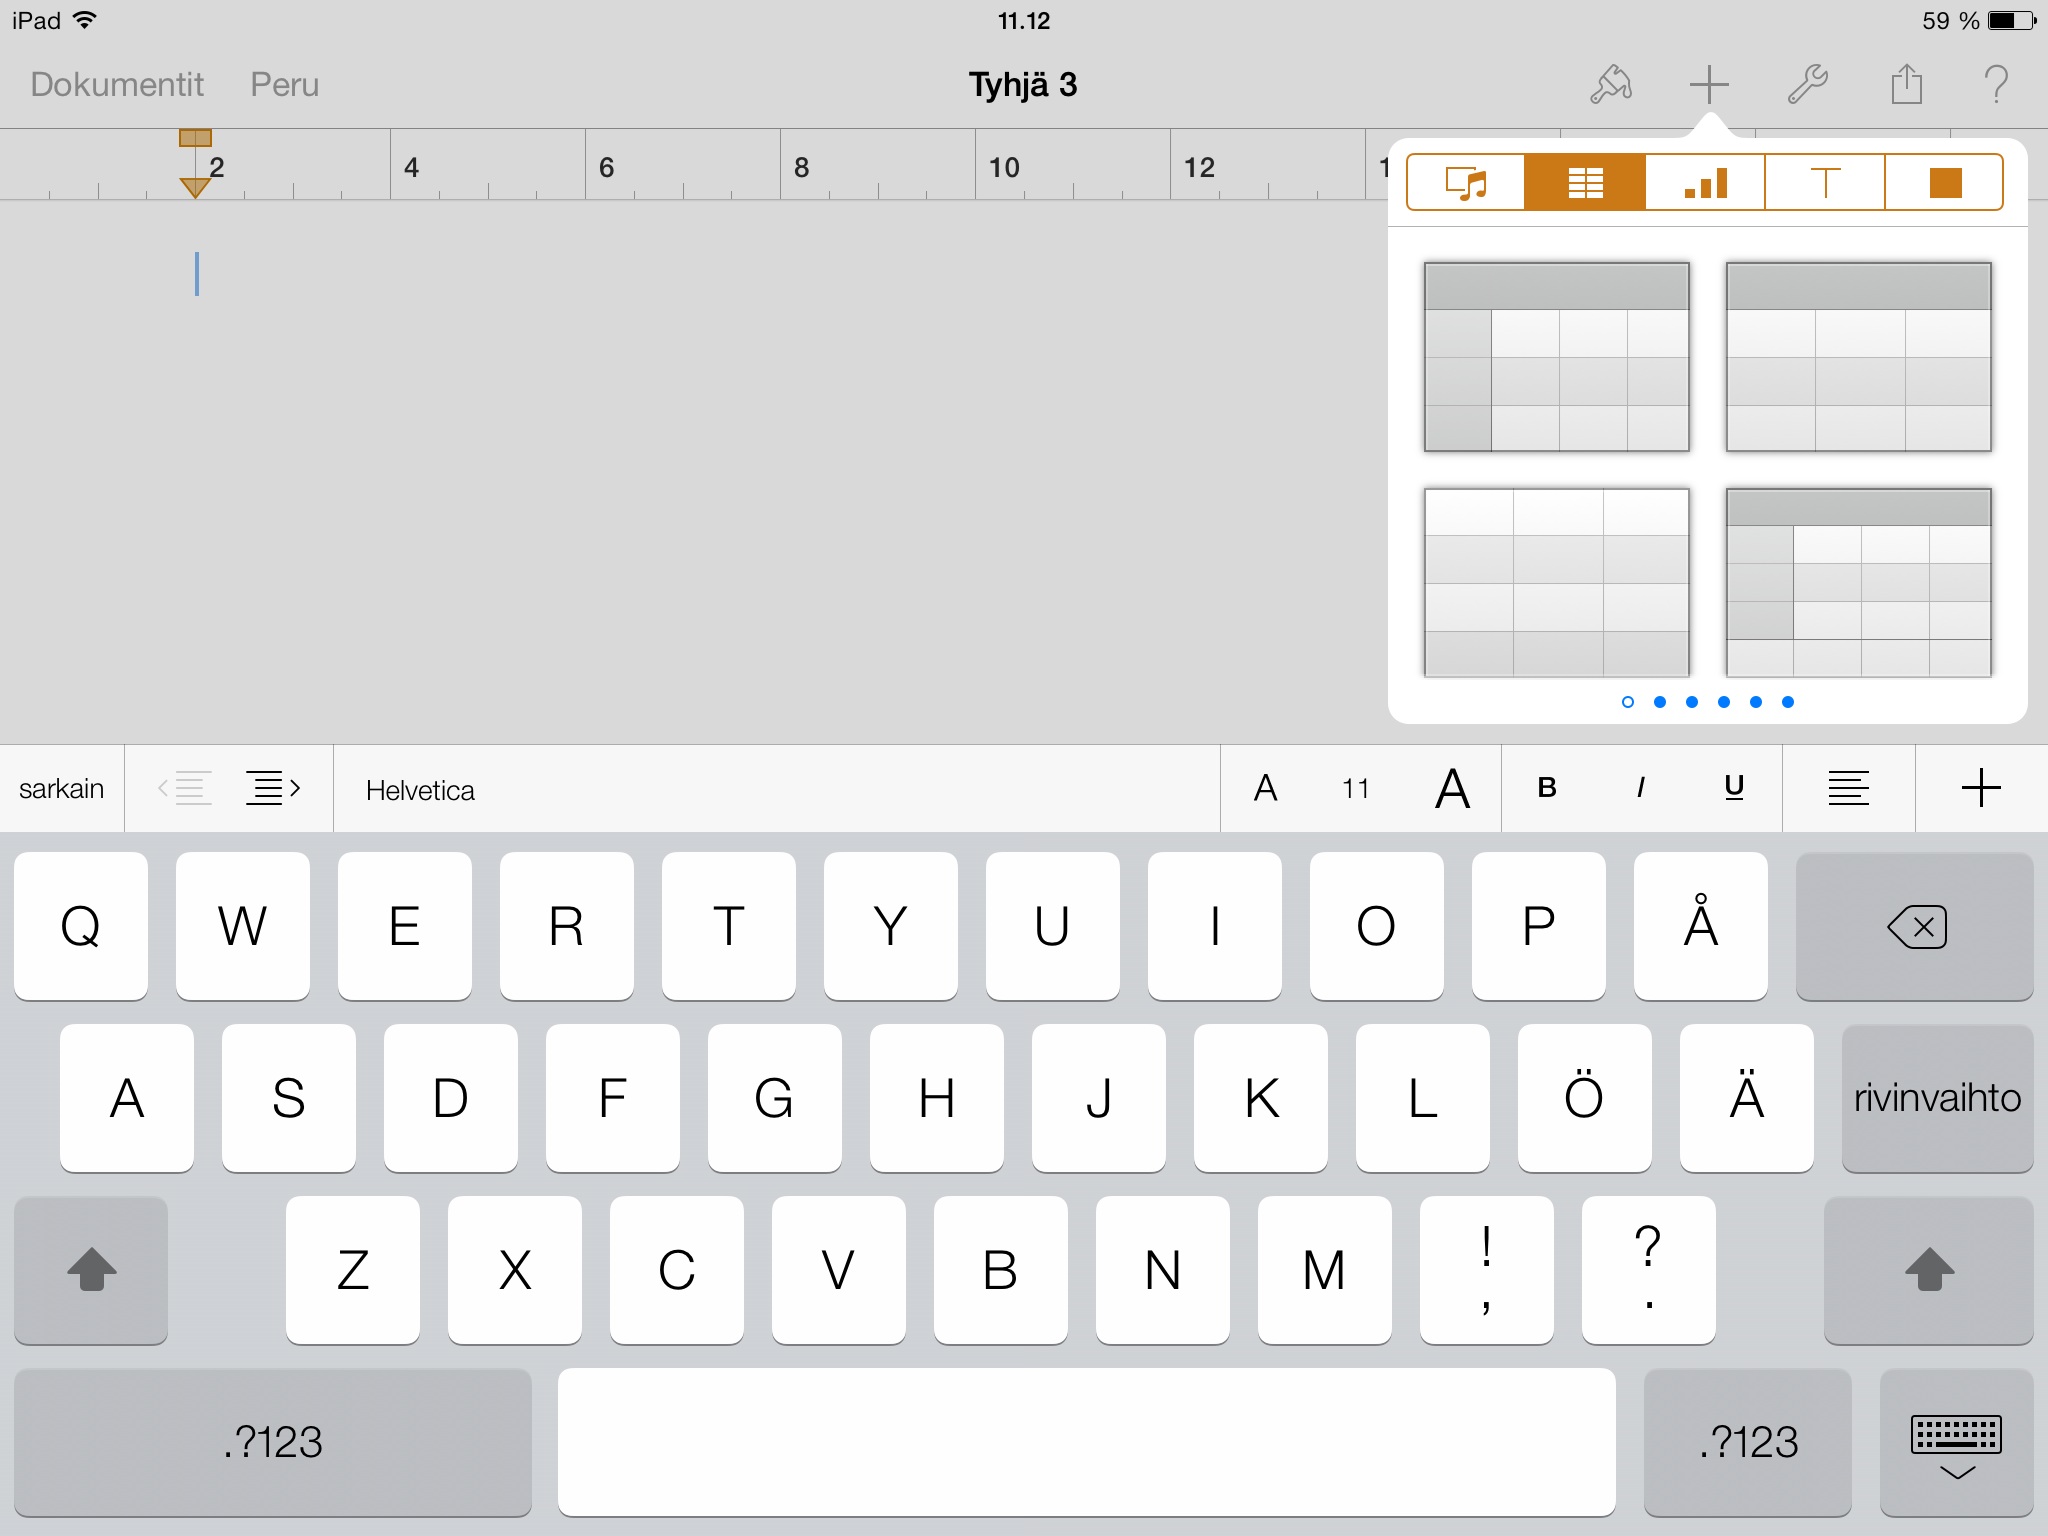Toggle bold formatting
Viewport: 2048px width, 1536px height.
click(x=1546, y=789)
